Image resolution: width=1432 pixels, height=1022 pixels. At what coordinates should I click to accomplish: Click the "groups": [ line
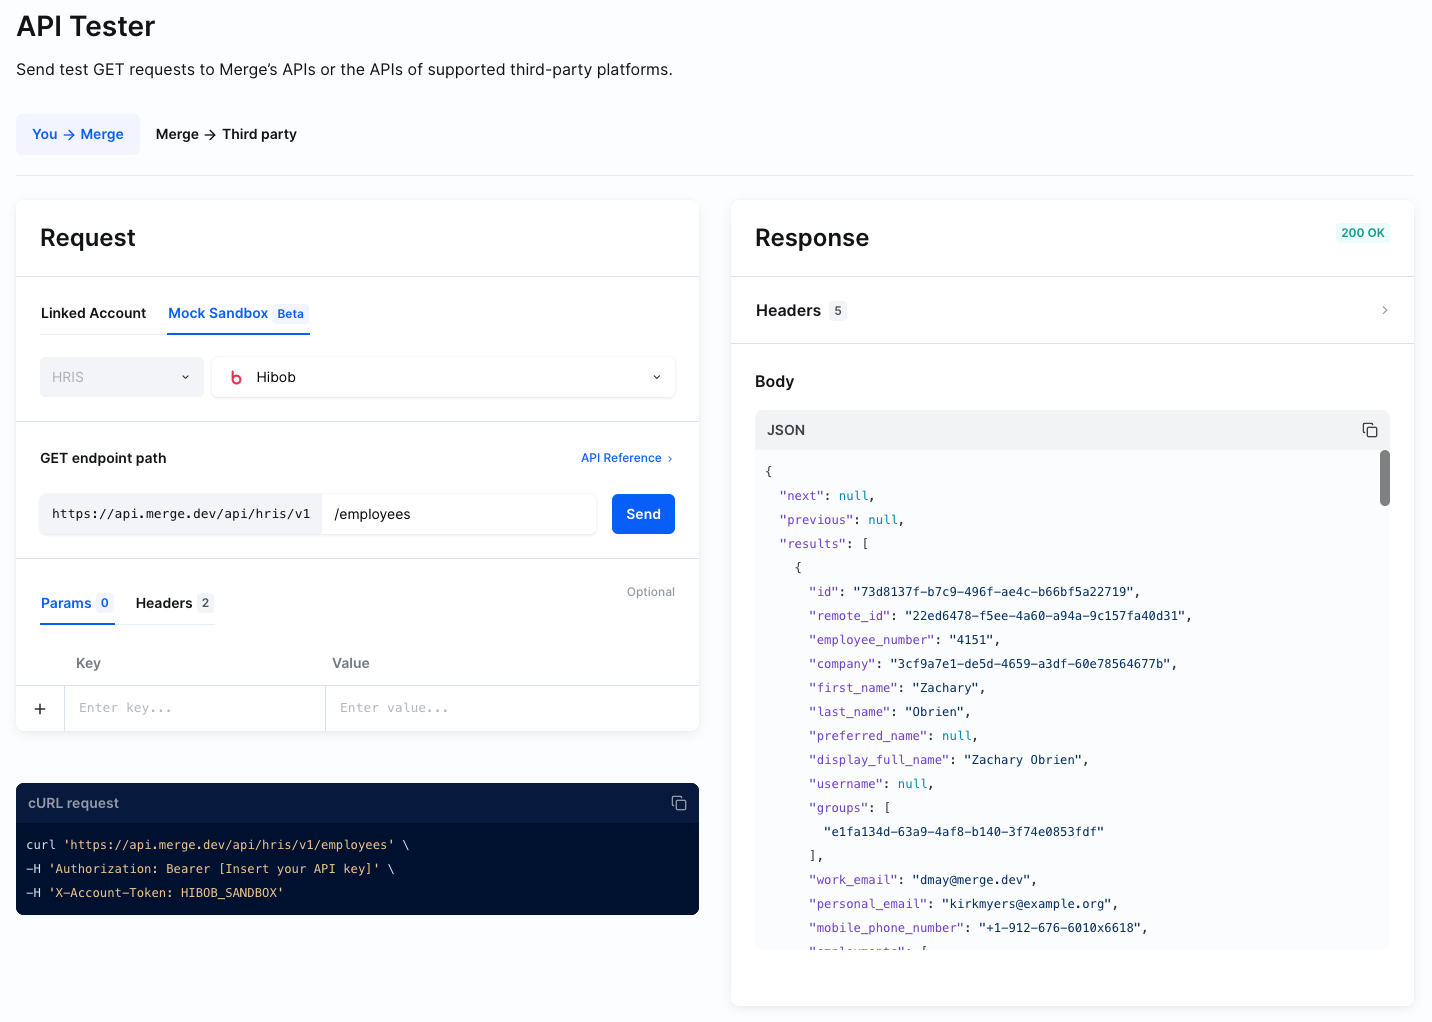coord(849,808)
